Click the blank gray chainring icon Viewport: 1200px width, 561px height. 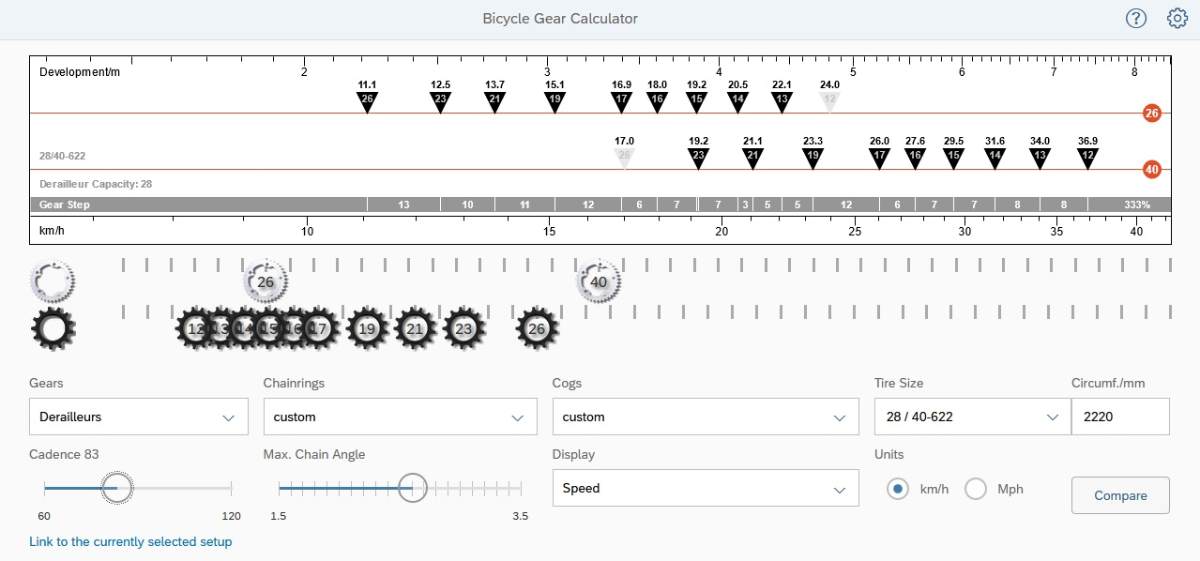(53, 282)
